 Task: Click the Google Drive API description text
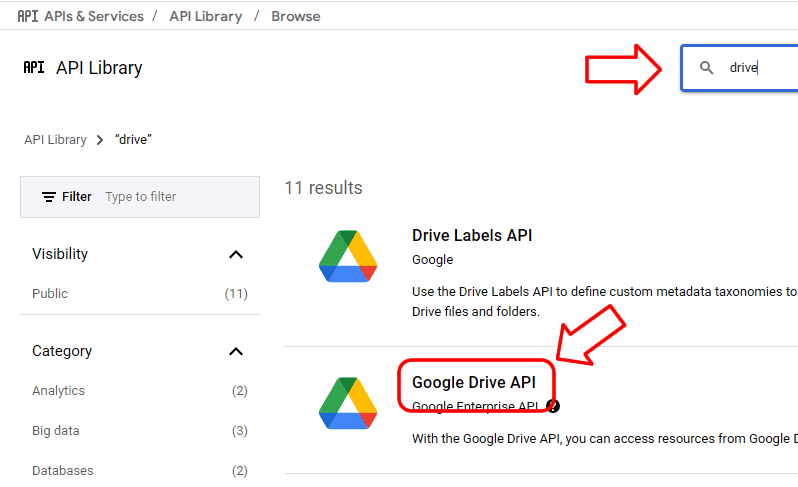[x=605, y=439]
